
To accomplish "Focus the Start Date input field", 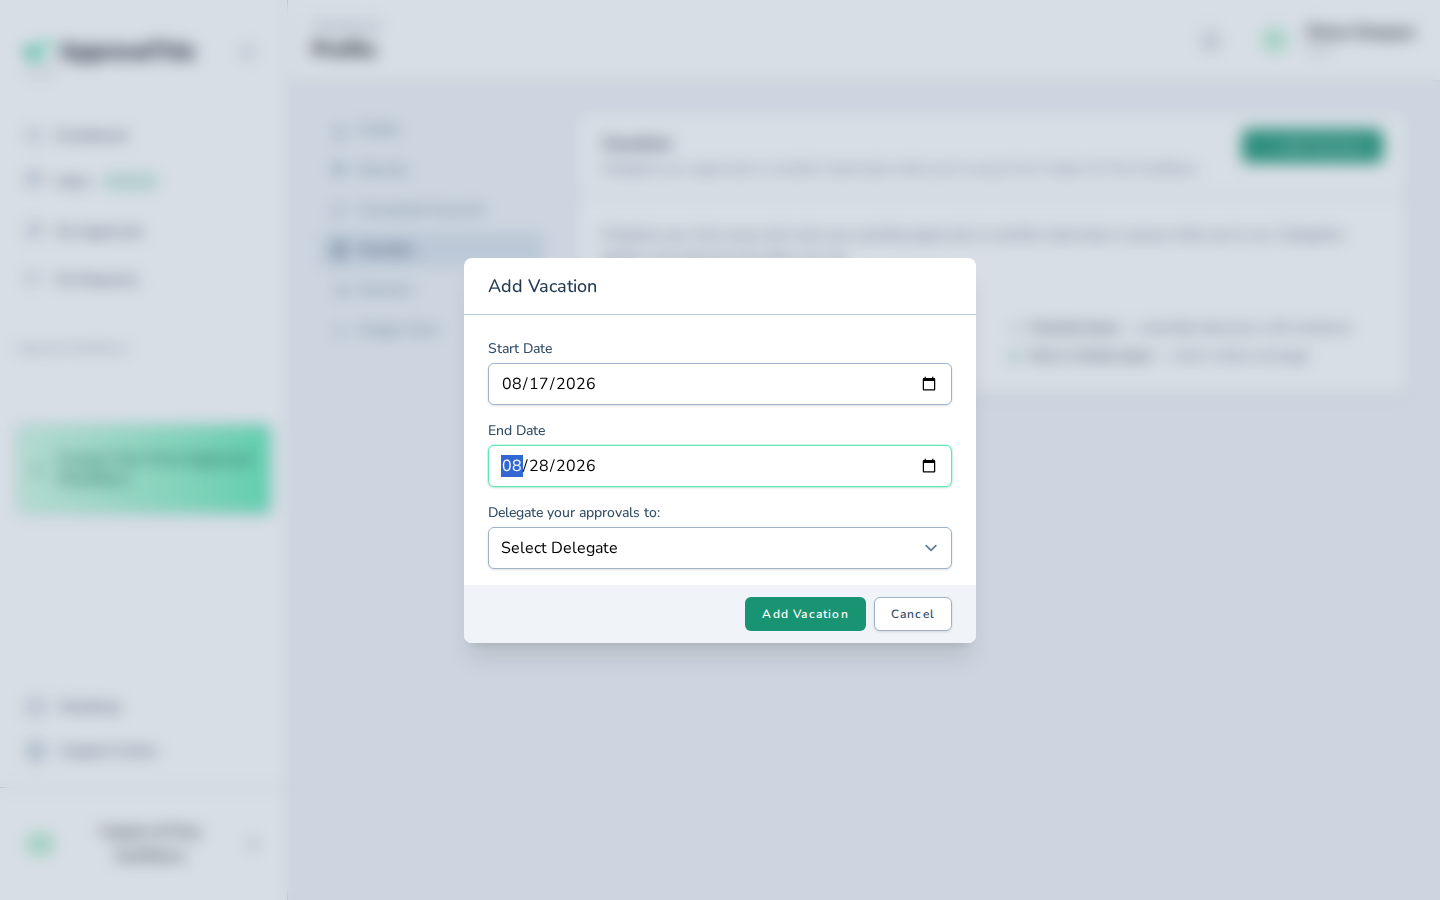I will pos(720,384).
